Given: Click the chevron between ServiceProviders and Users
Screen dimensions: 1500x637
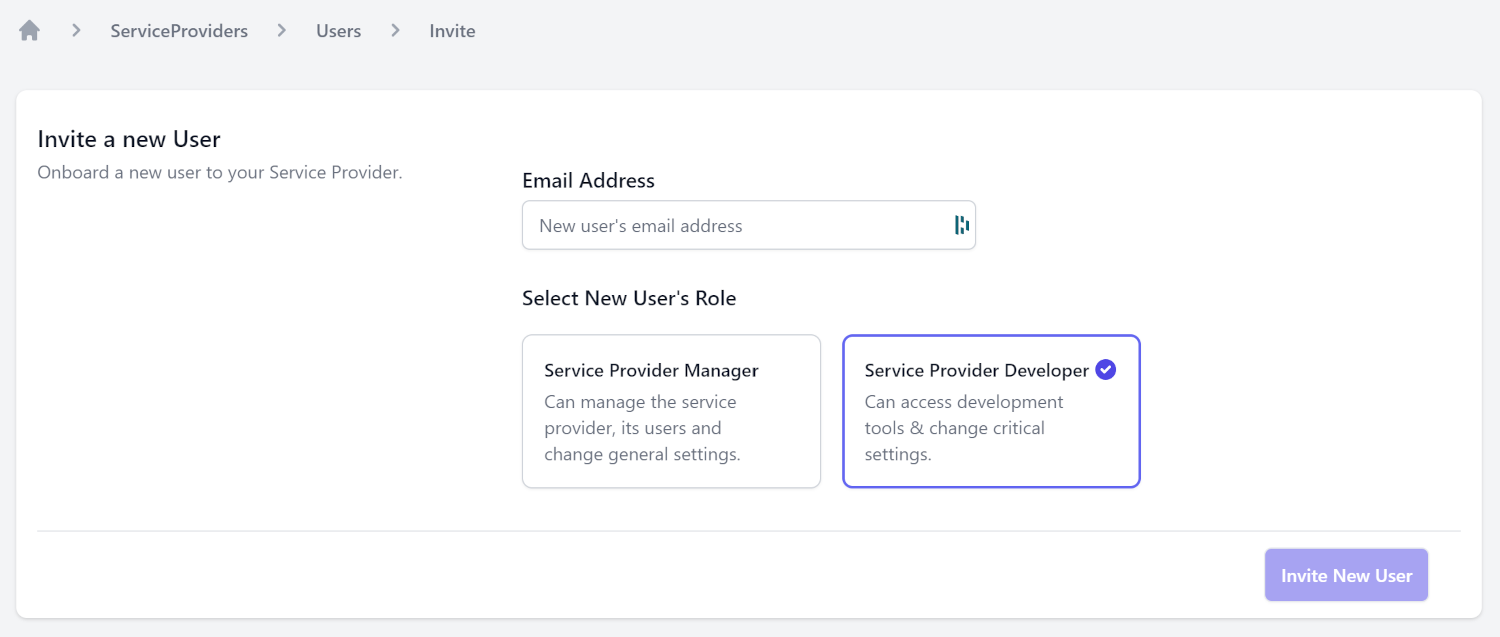Looking at the screenshot, I should coord(281,30).
